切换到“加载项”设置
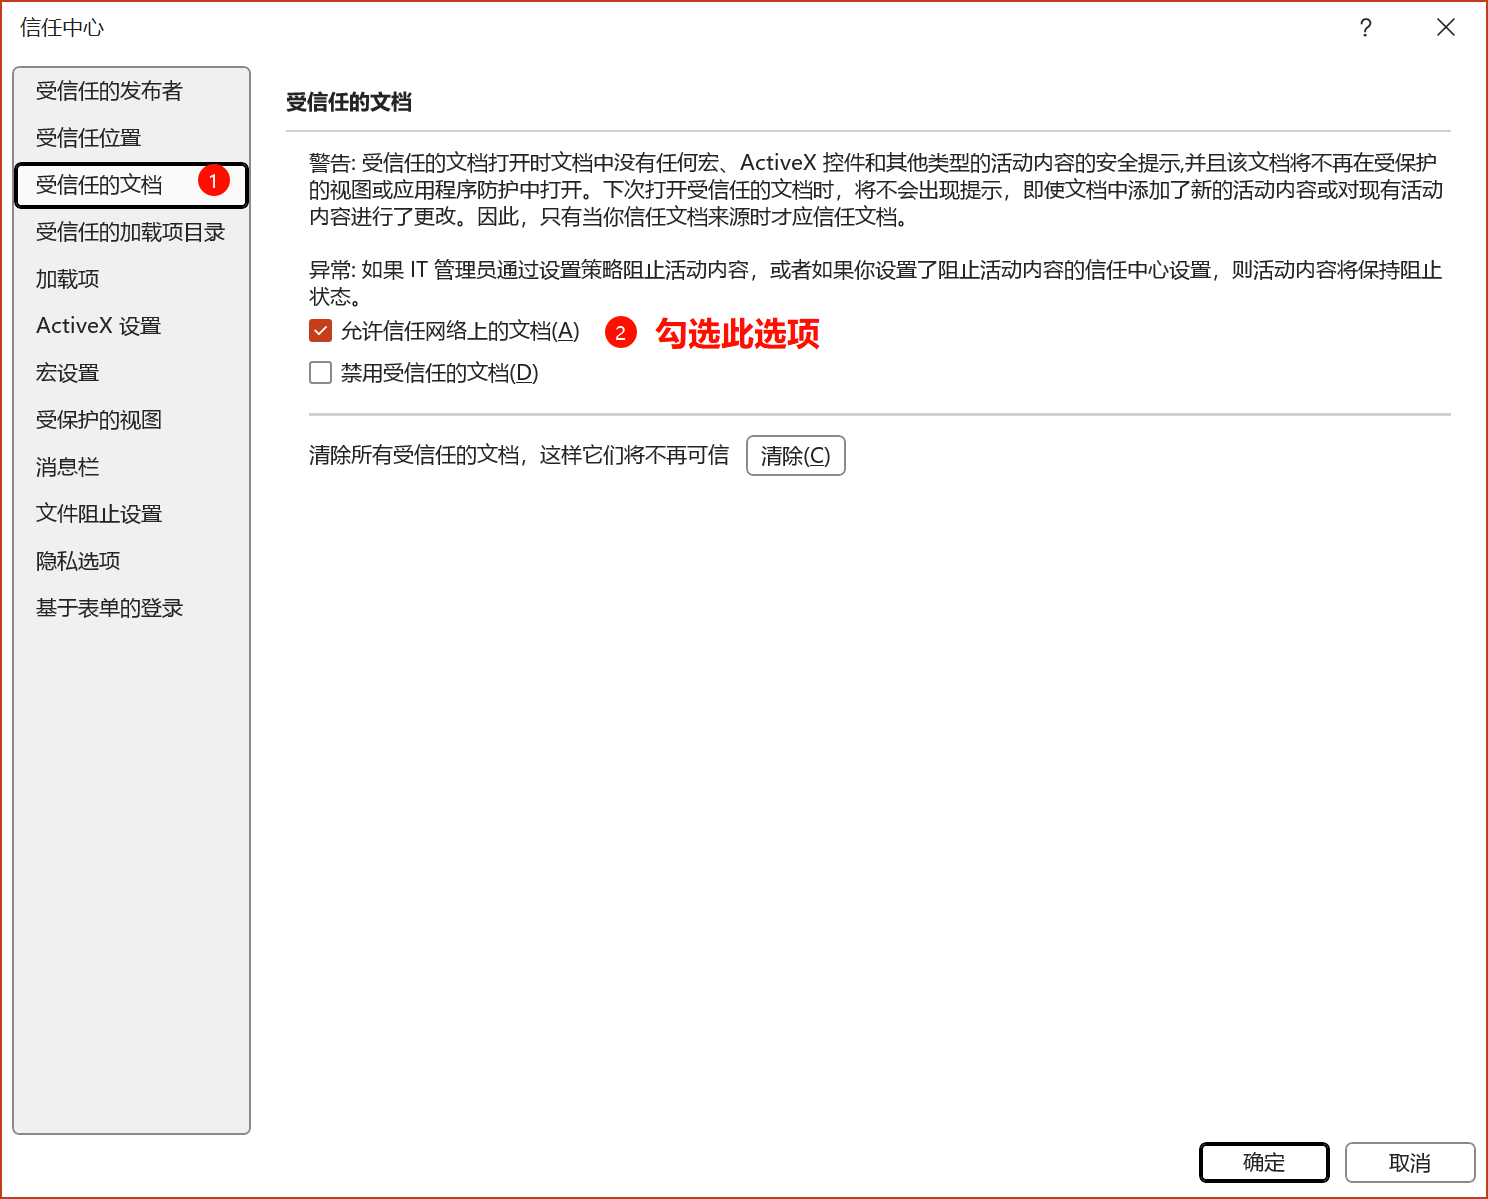The height and width of the screenshot is (1199, 1488). (66, 278)
